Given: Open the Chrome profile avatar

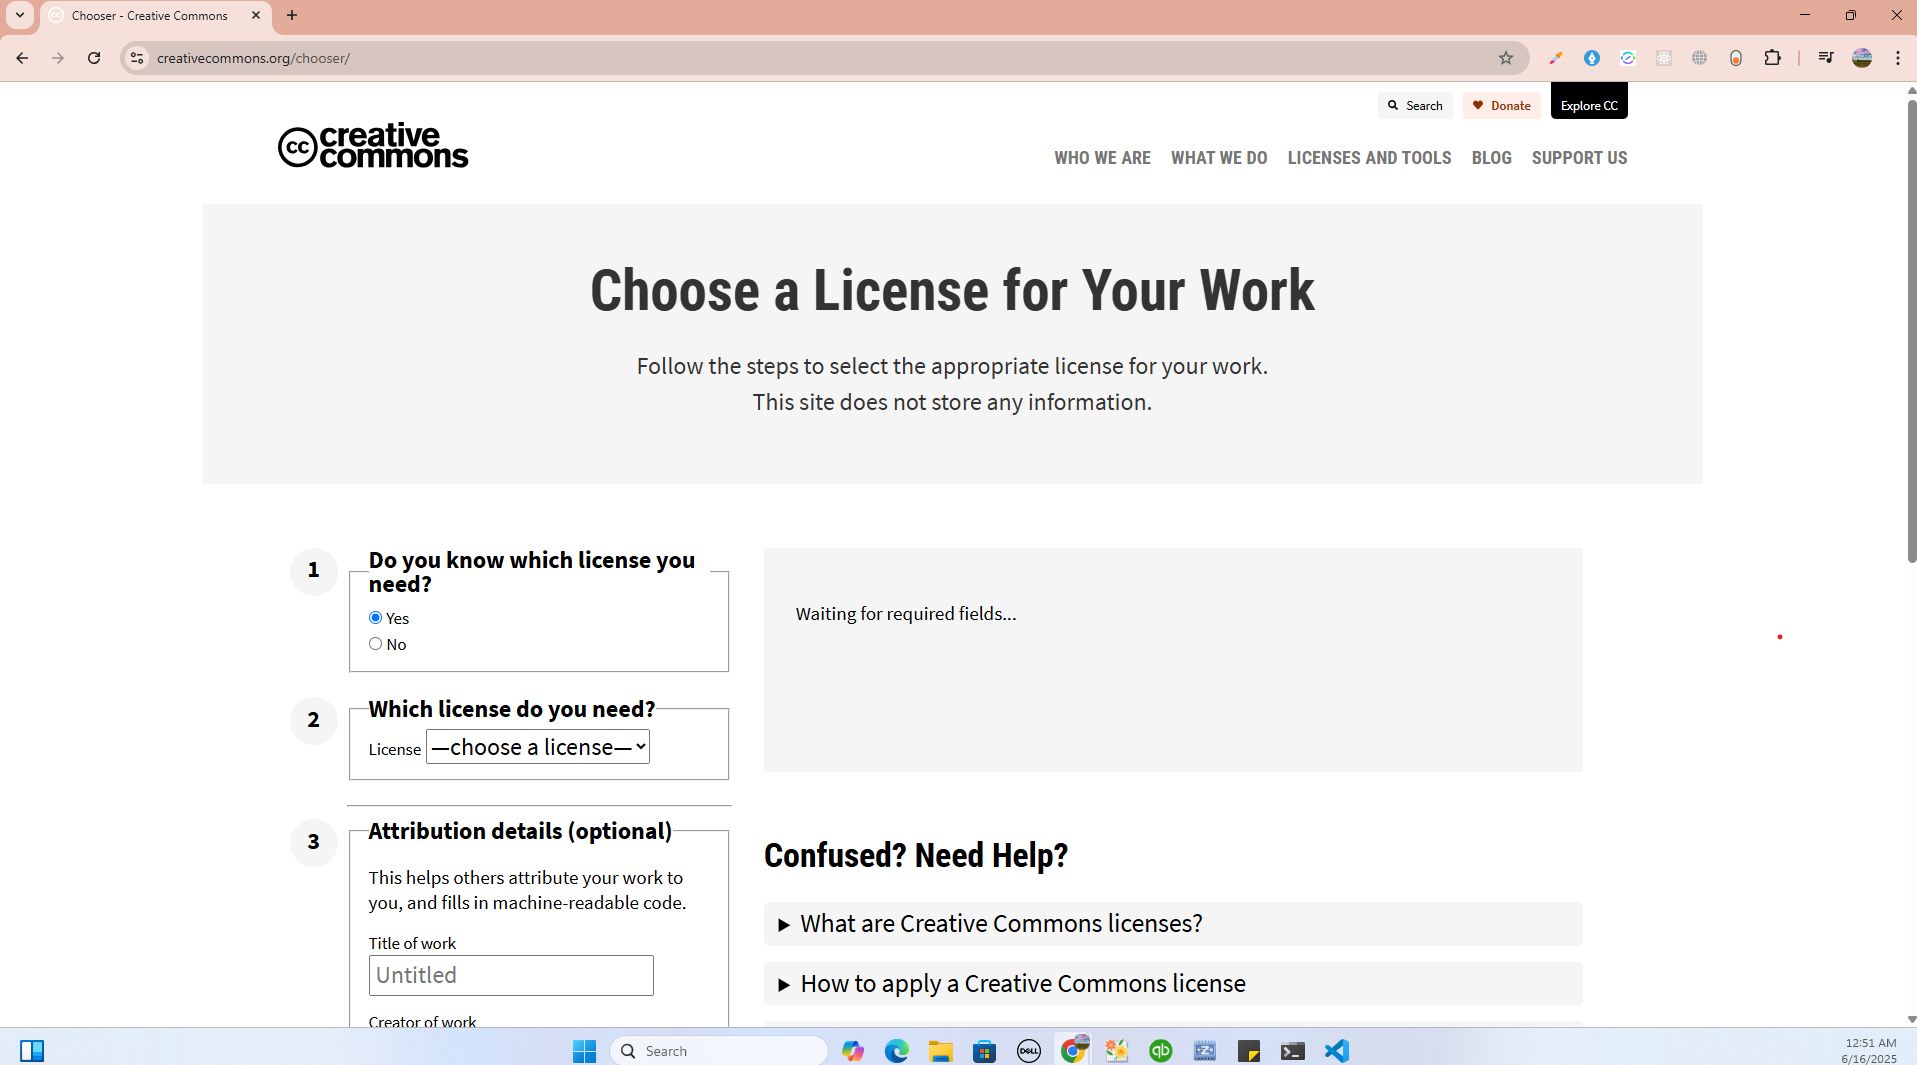Looking at the screenshot, I should click(1862, 58).
